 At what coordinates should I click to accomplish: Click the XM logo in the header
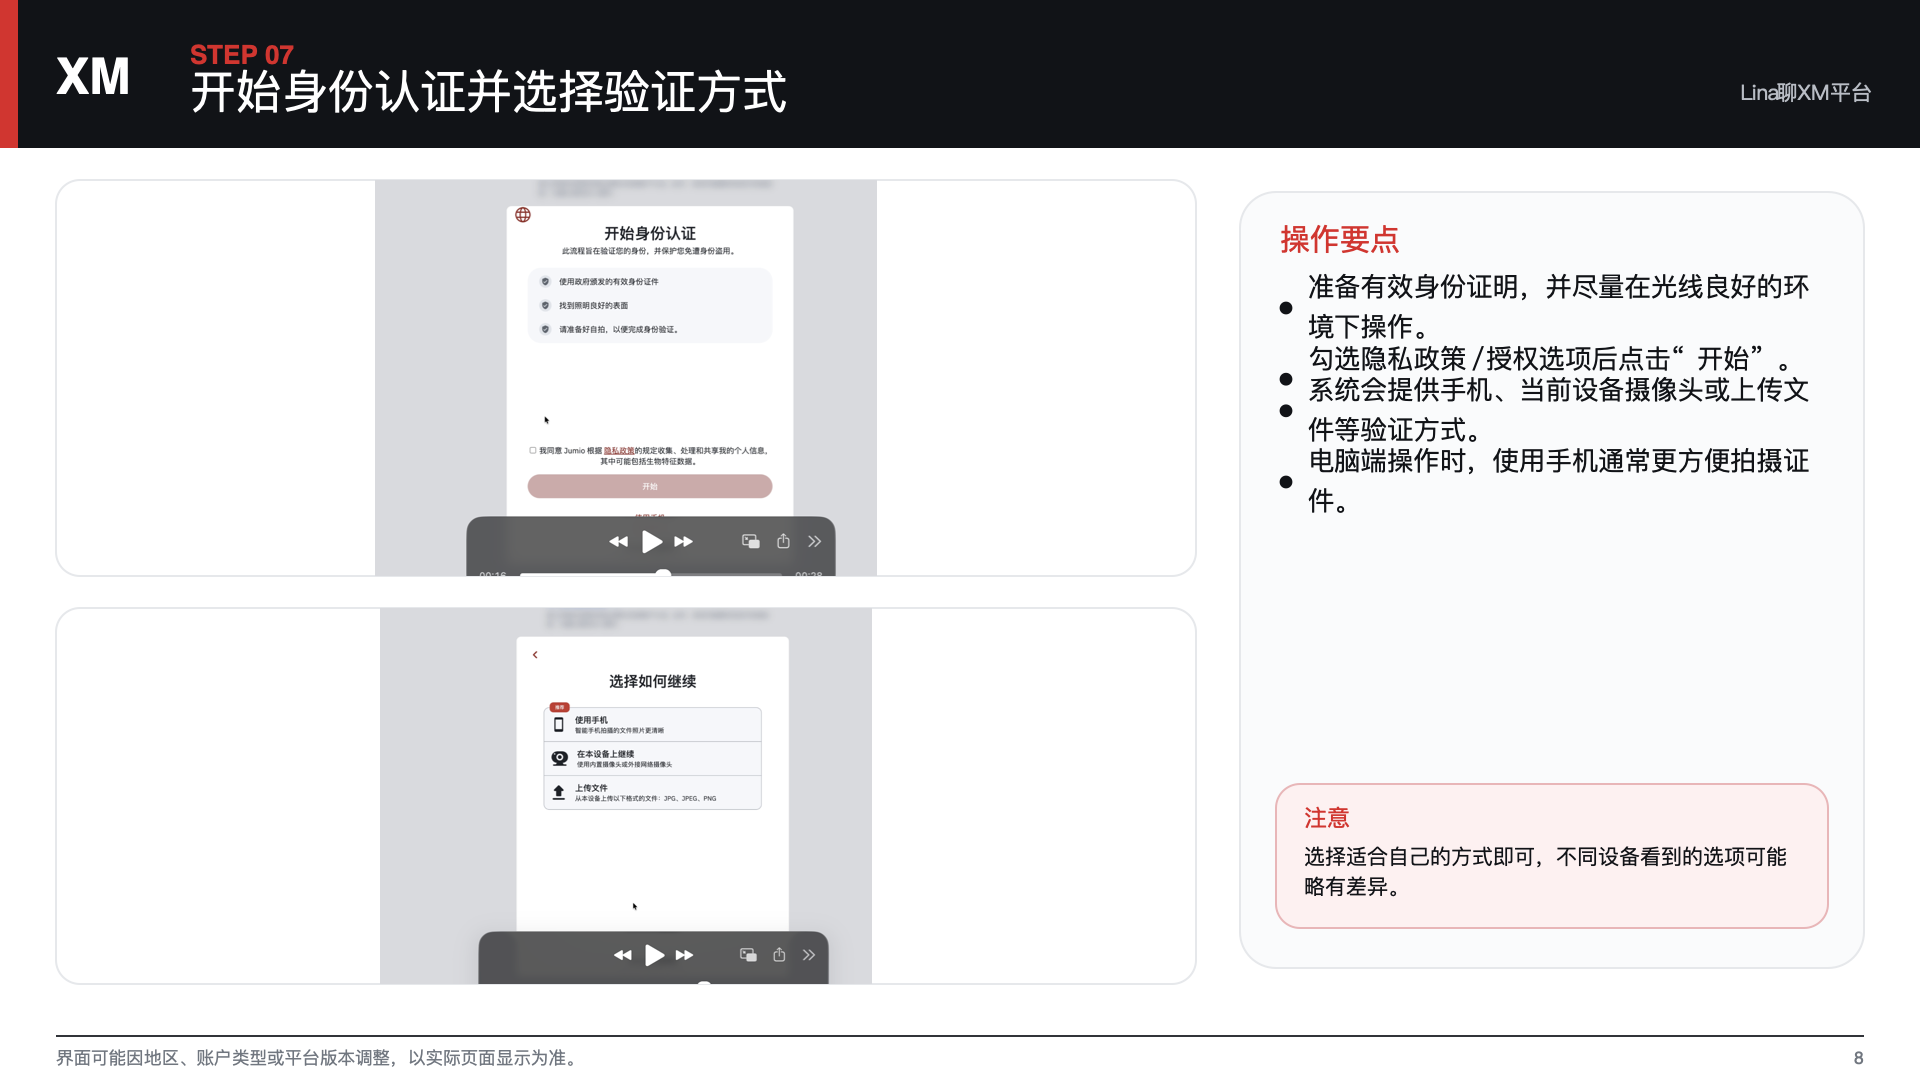(93, 77)
